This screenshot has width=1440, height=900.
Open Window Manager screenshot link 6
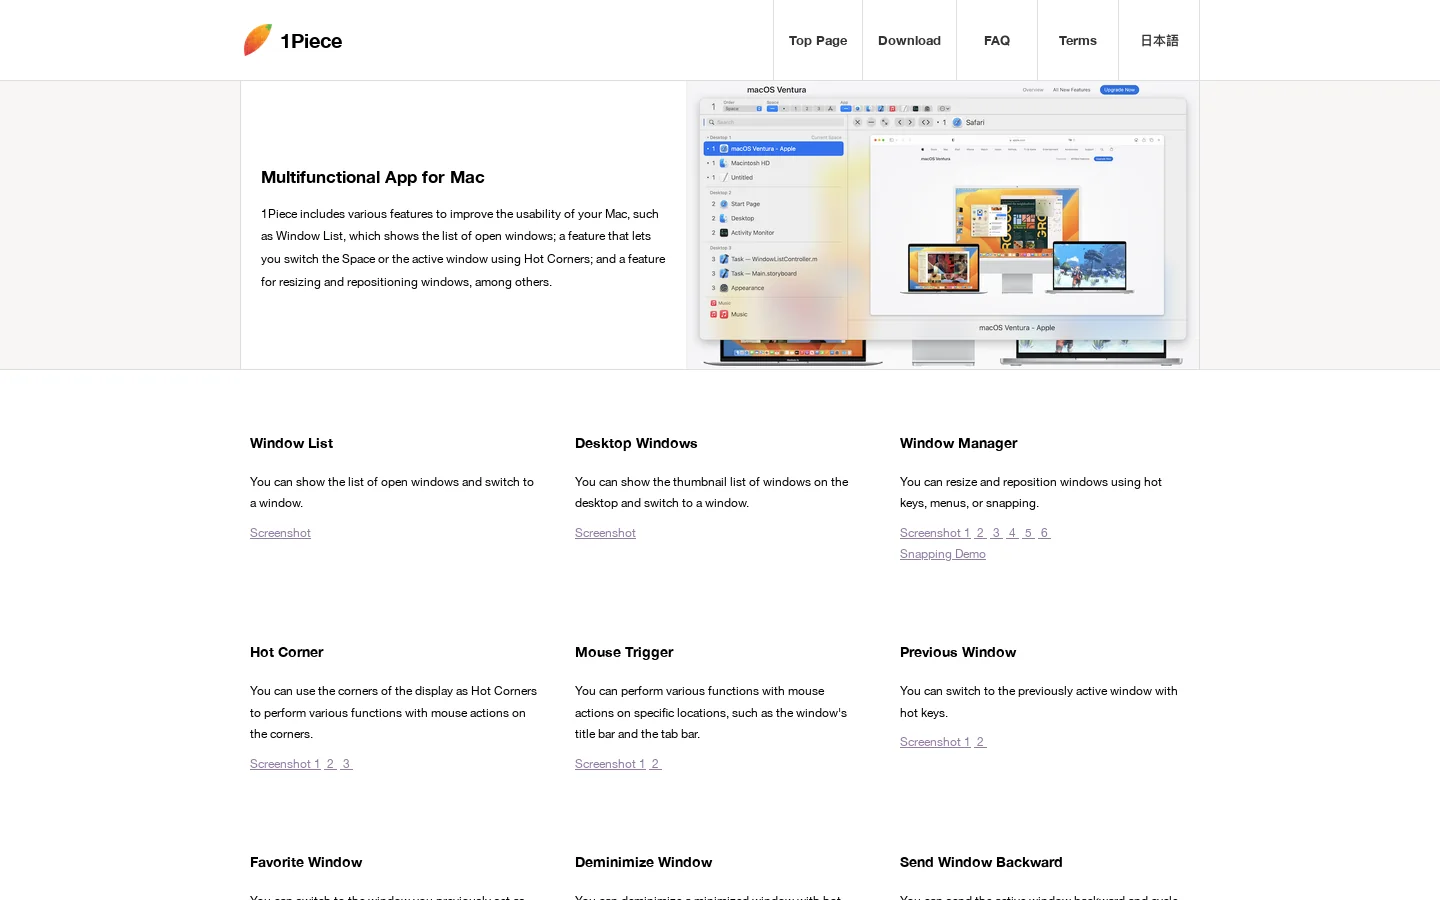pos(1045,533)
